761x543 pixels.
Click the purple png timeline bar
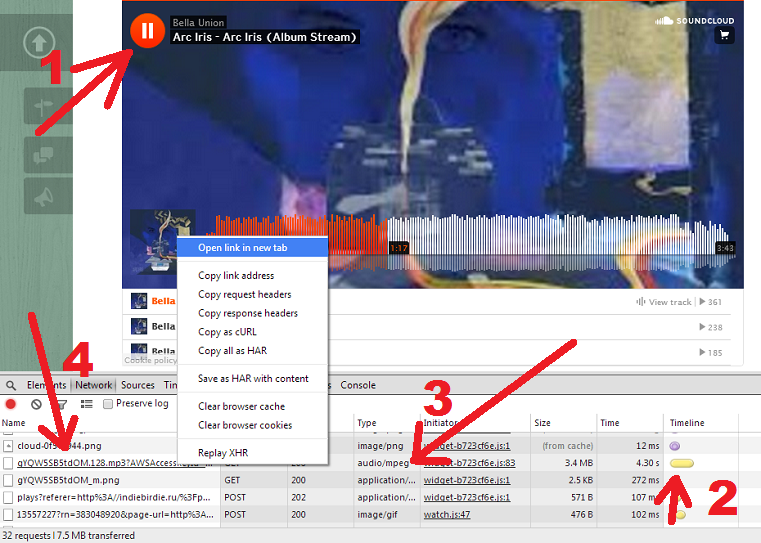click(x=675, y=446)
